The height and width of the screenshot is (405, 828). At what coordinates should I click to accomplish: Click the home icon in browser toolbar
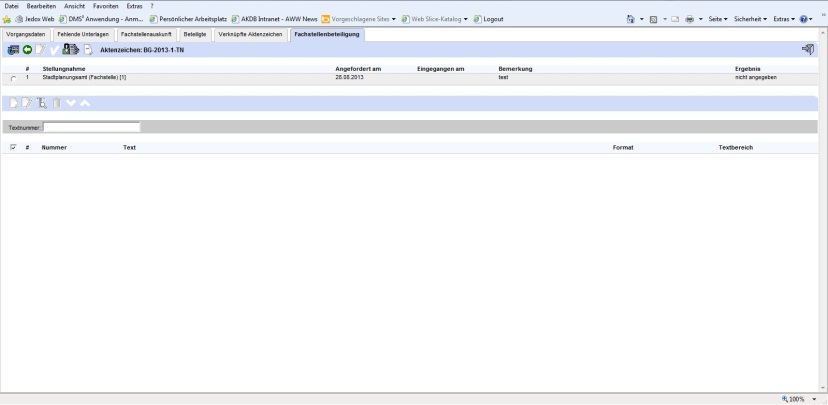tap(631, 19)
